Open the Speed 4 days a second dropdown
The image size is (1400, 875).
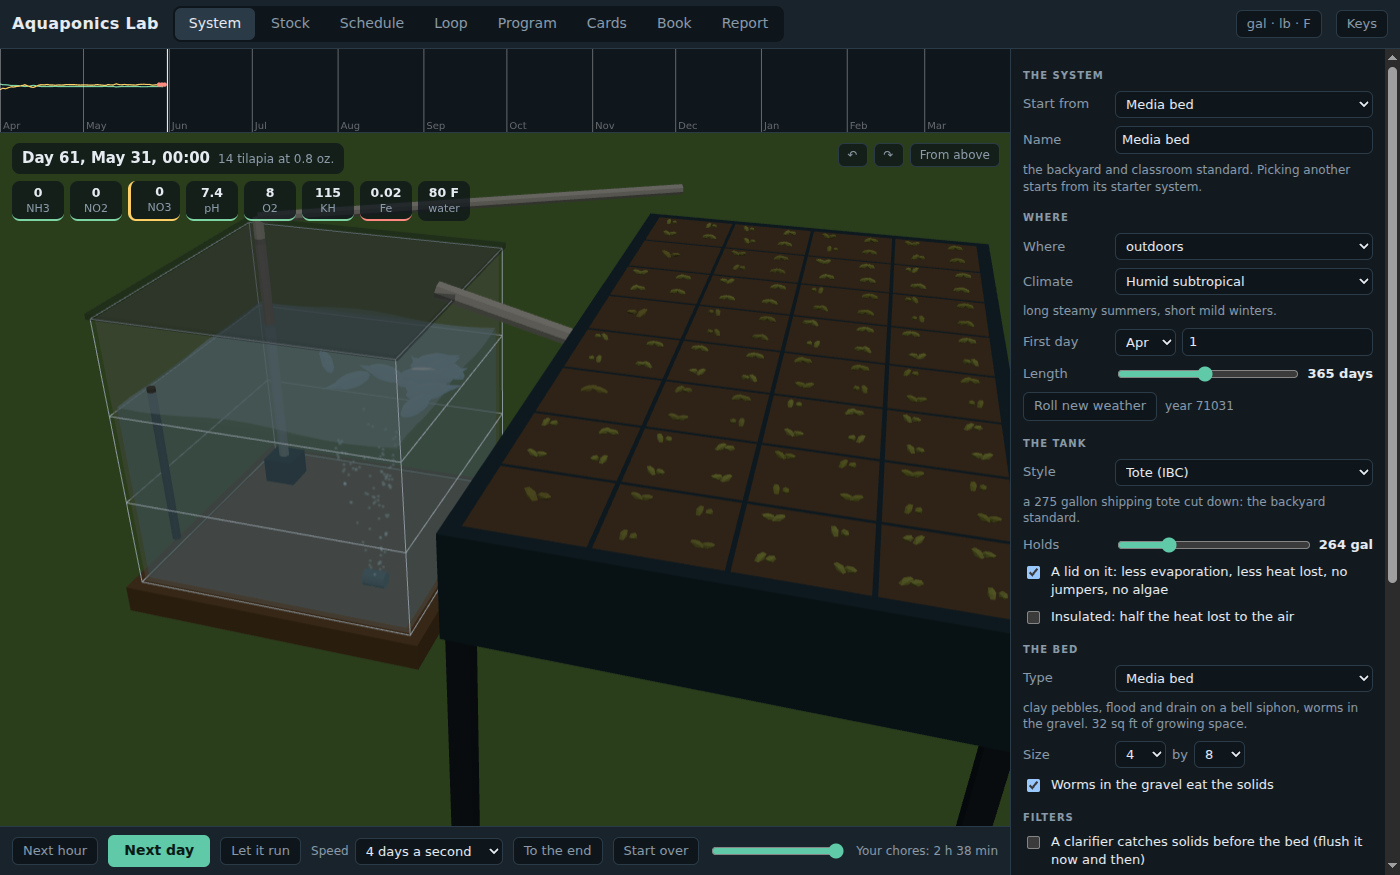[x=429, y=851]
